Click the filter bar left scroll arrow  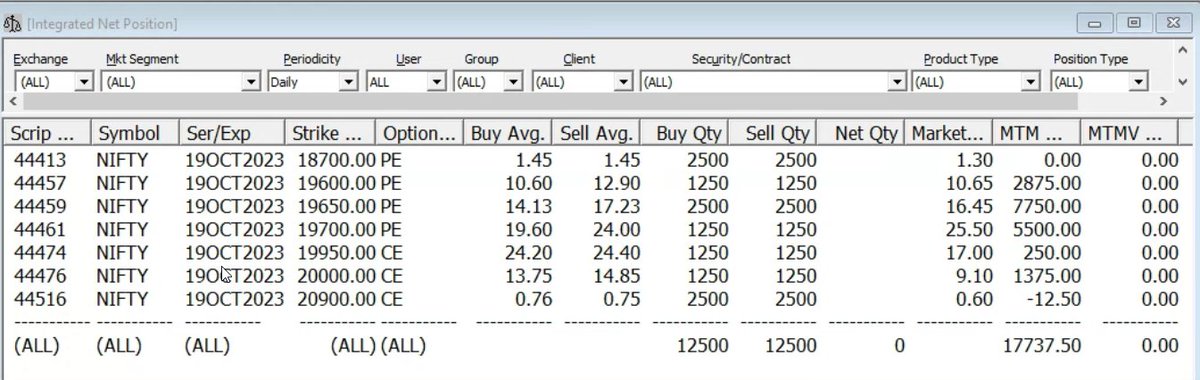pyautogui.click(x=13, y=102)
